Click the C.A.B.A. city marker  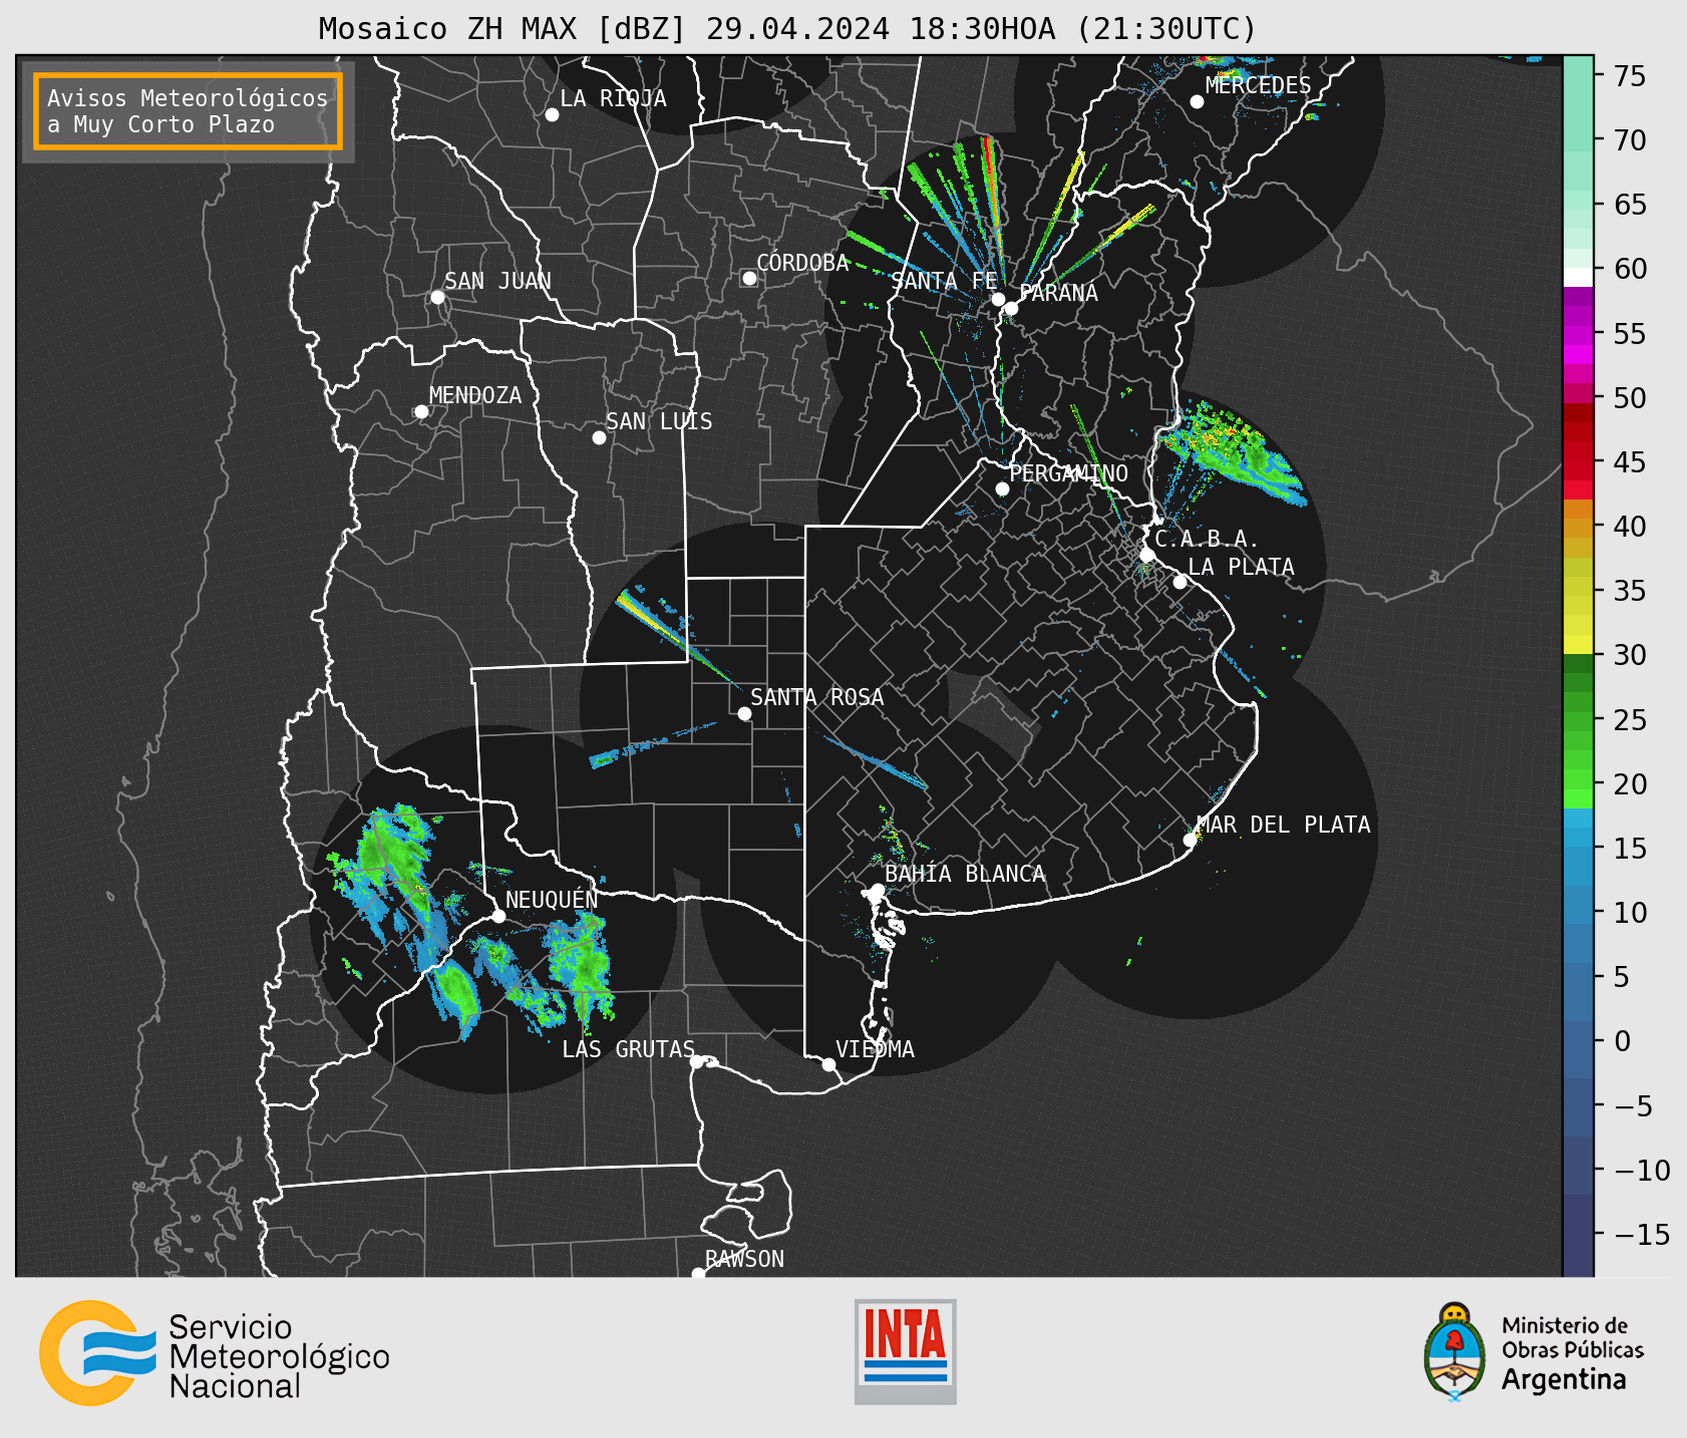[x=1147, y=555]
